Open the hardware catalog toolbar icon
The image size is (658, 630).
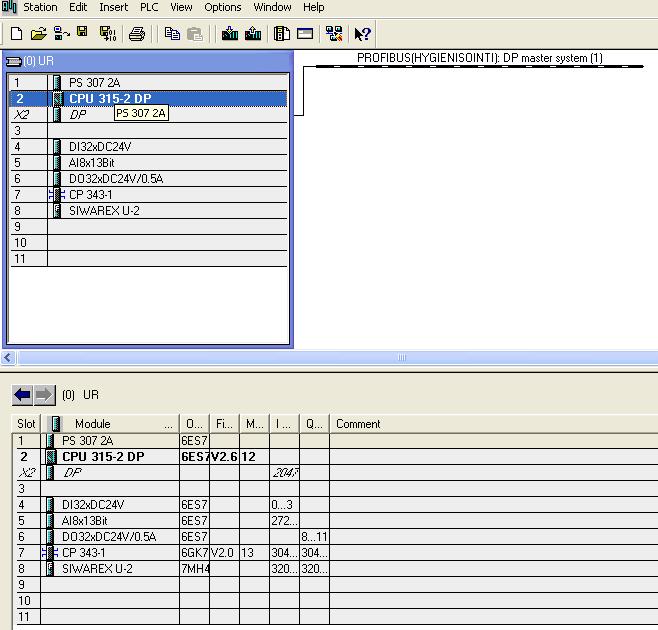coord(282,34)
